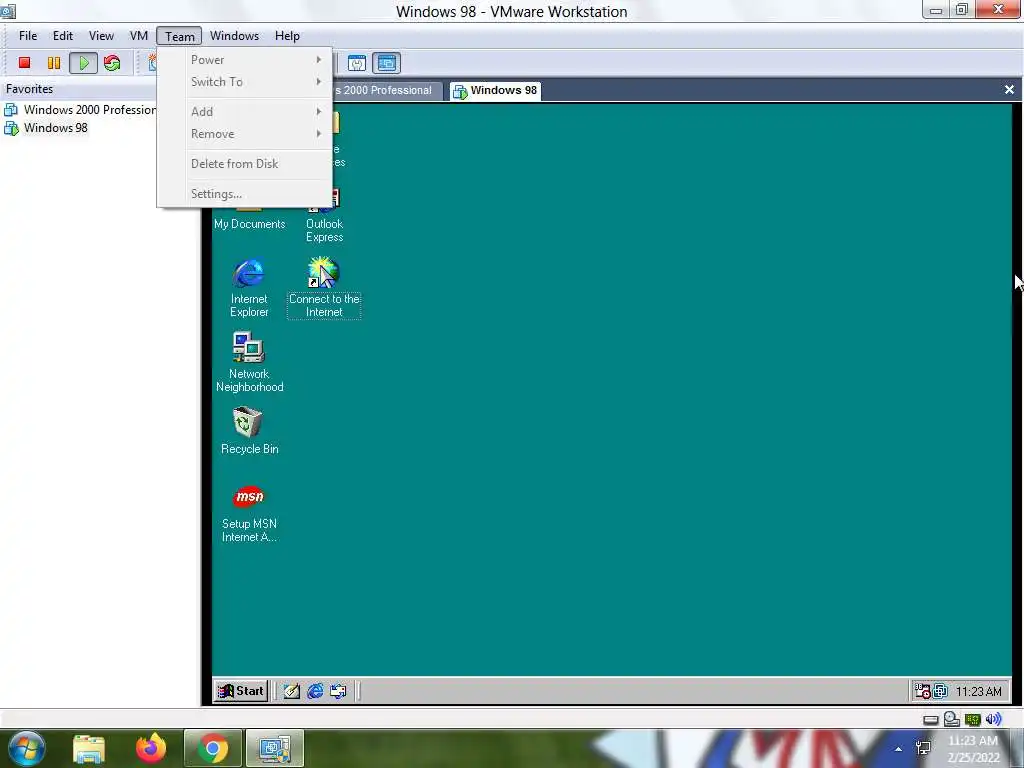The width and height of the screenshot is (1024, 768).
Task: Expand the Remove submenu
Action: 245,134
